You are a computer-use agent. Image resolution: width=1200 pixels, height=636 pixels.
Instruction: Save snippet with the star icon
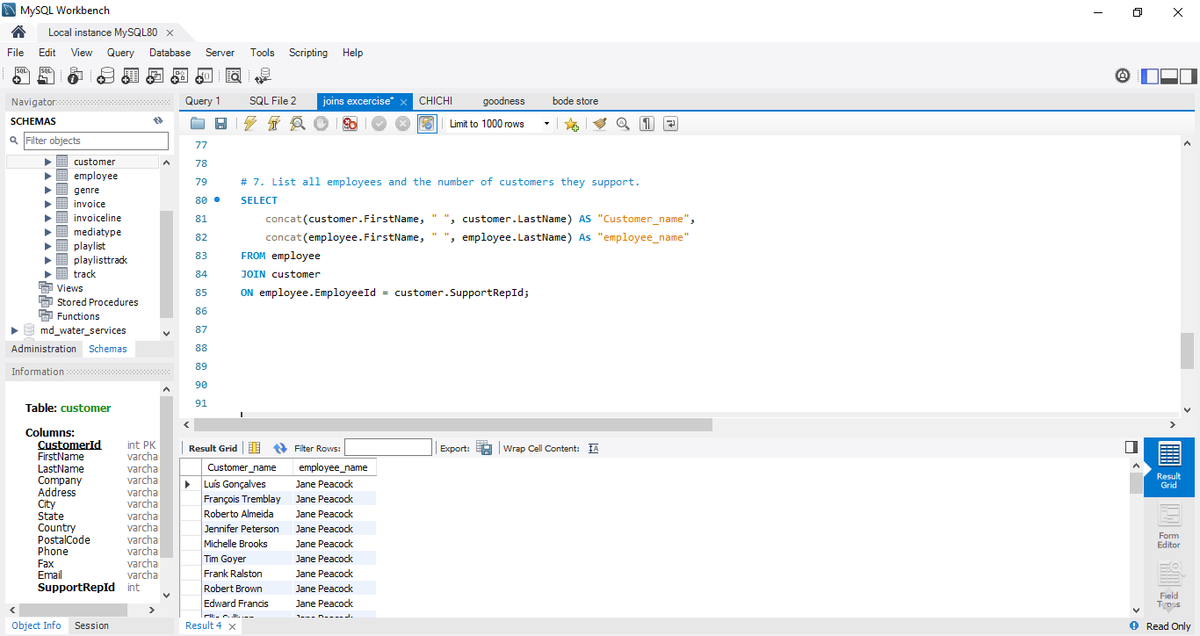(x=571, y=124)
